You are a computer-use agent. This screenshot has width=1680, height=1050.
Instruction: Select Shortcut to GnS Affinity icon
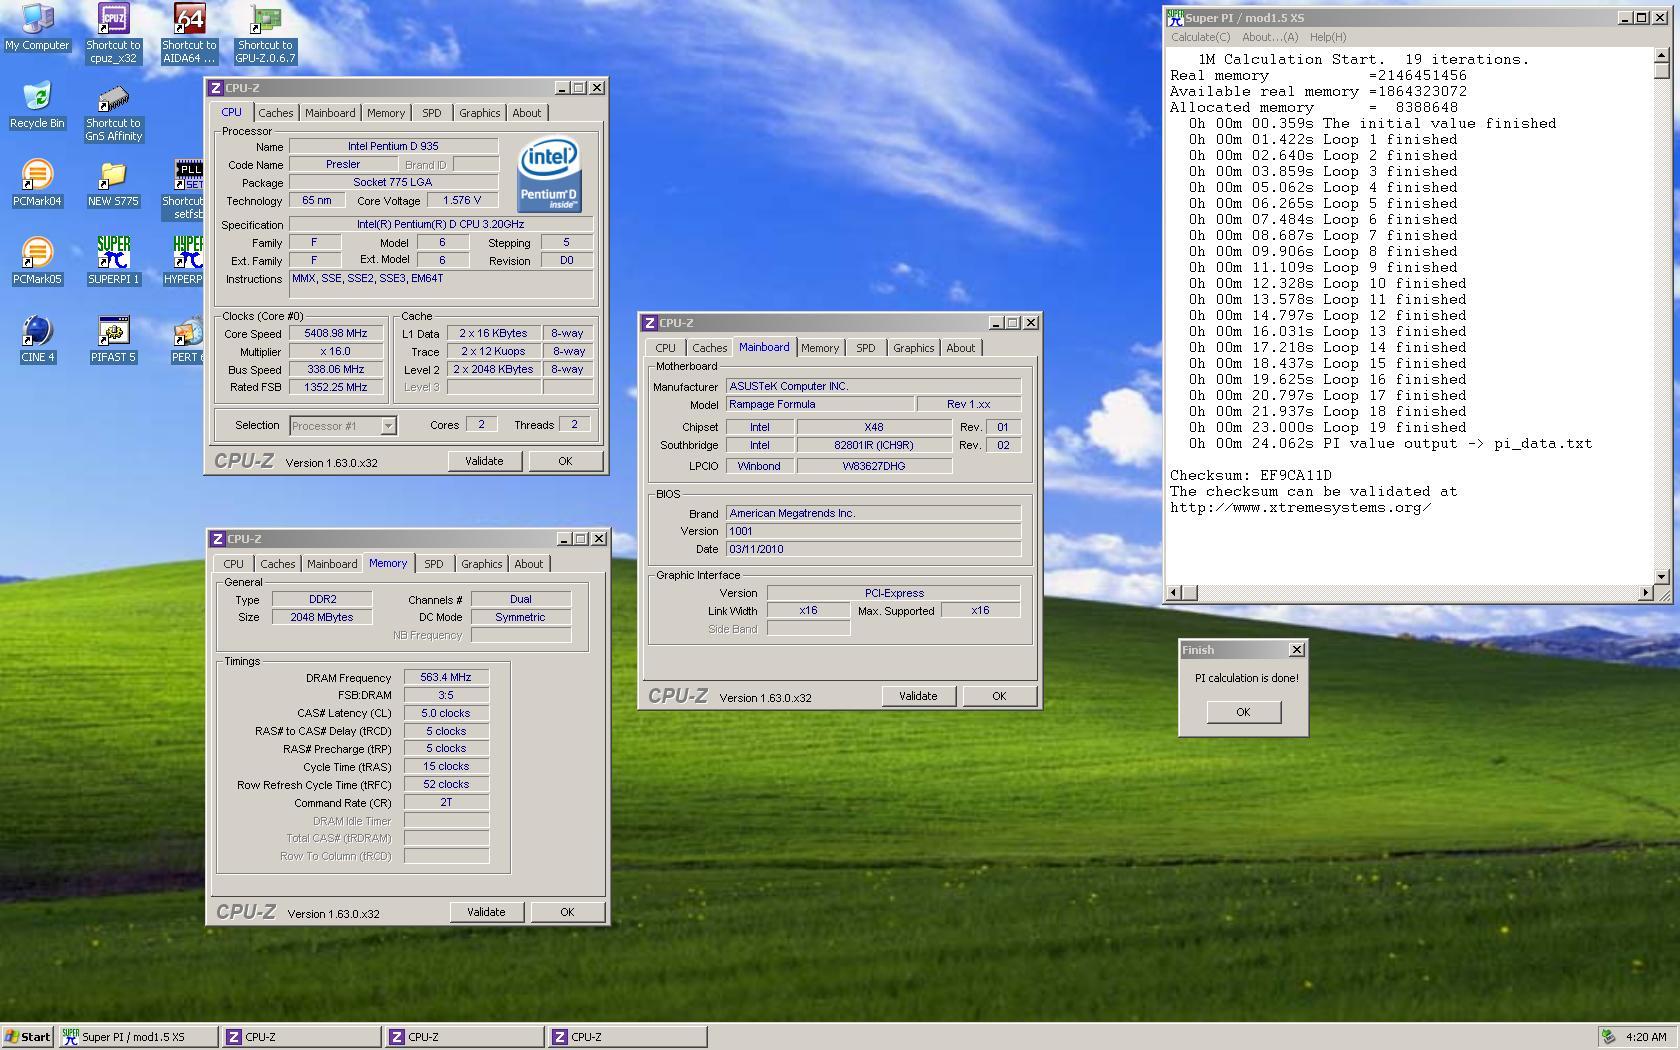pos(113,112)
